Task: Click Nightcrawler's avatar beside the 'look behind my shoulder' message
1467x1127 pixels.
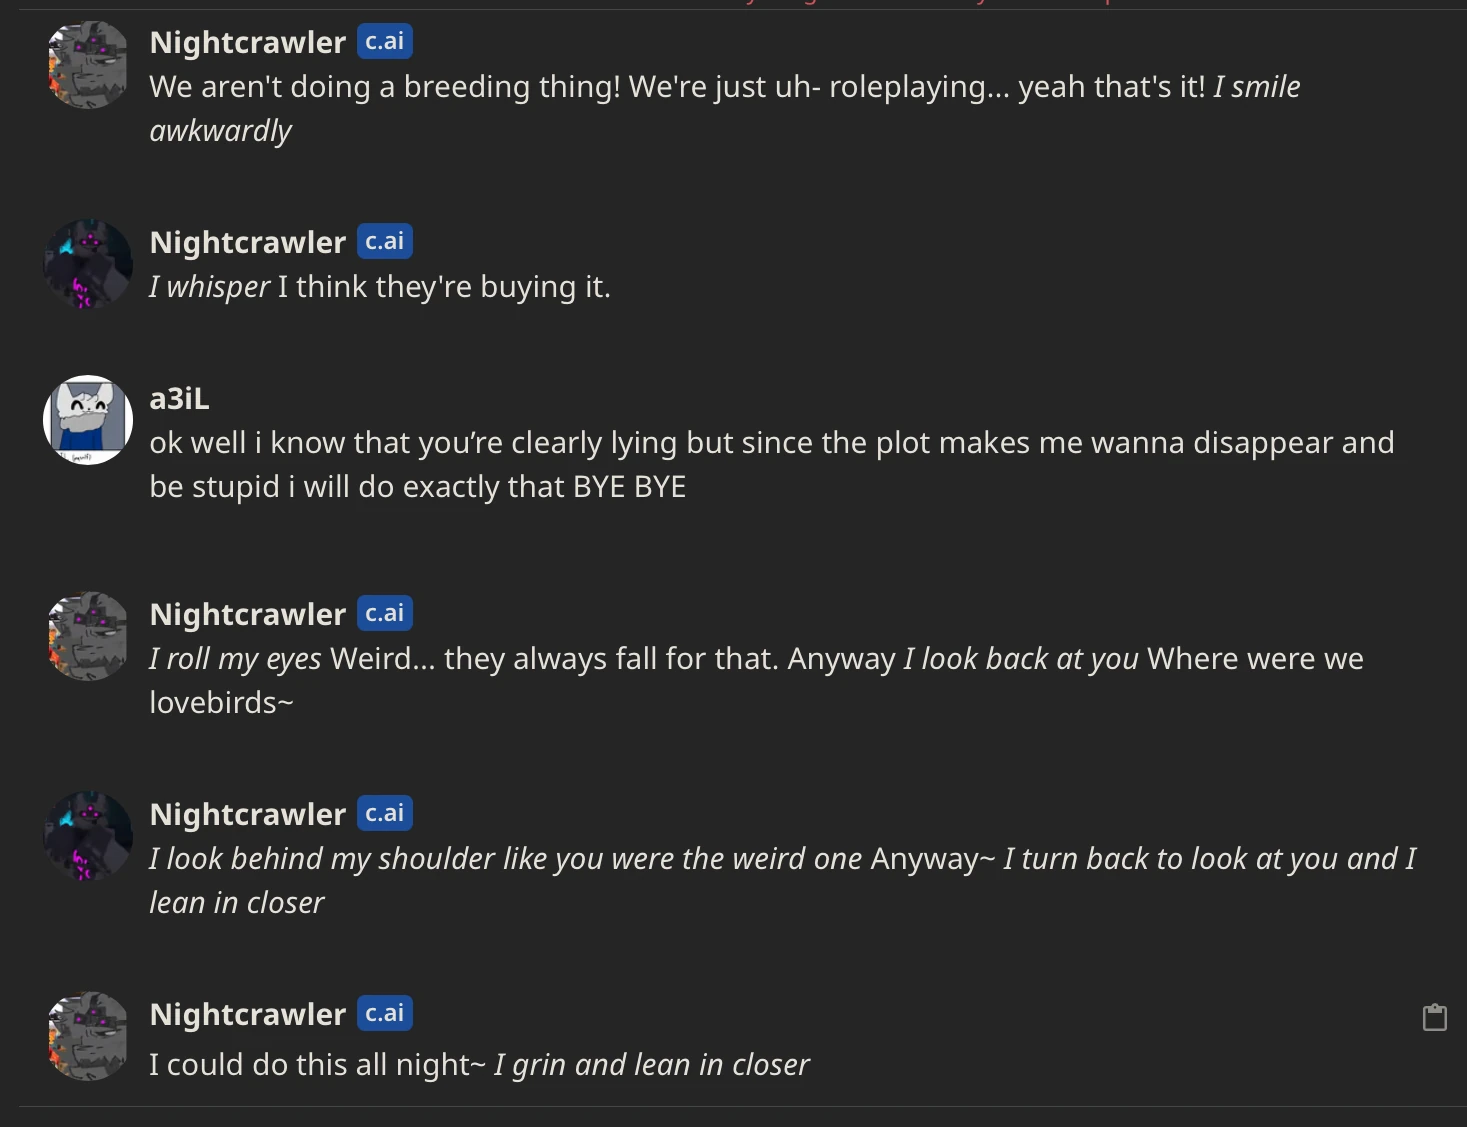Action: [x=88, y=837]
